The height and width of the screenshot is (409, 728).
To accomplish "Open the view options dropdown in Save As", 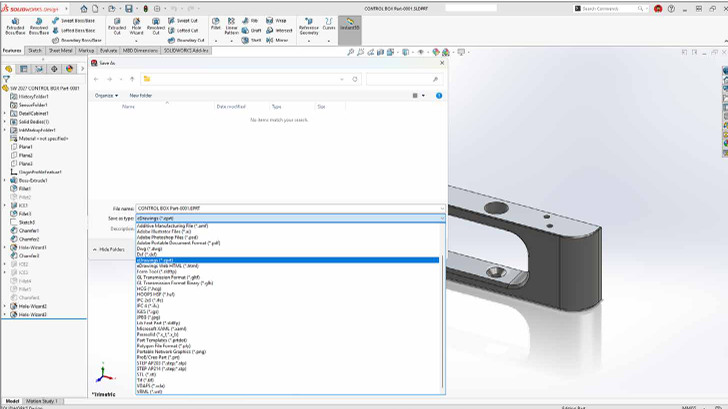I will point(423,96).
